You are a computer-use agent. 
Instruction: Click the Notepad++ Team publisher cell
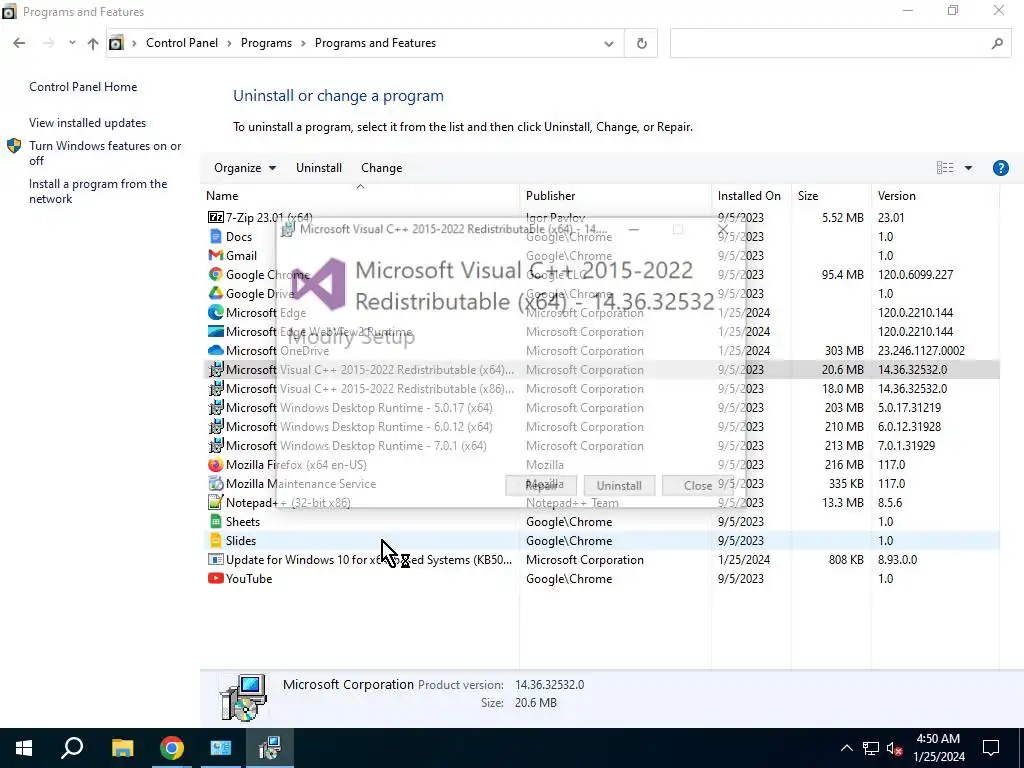(x=572, y=503)
